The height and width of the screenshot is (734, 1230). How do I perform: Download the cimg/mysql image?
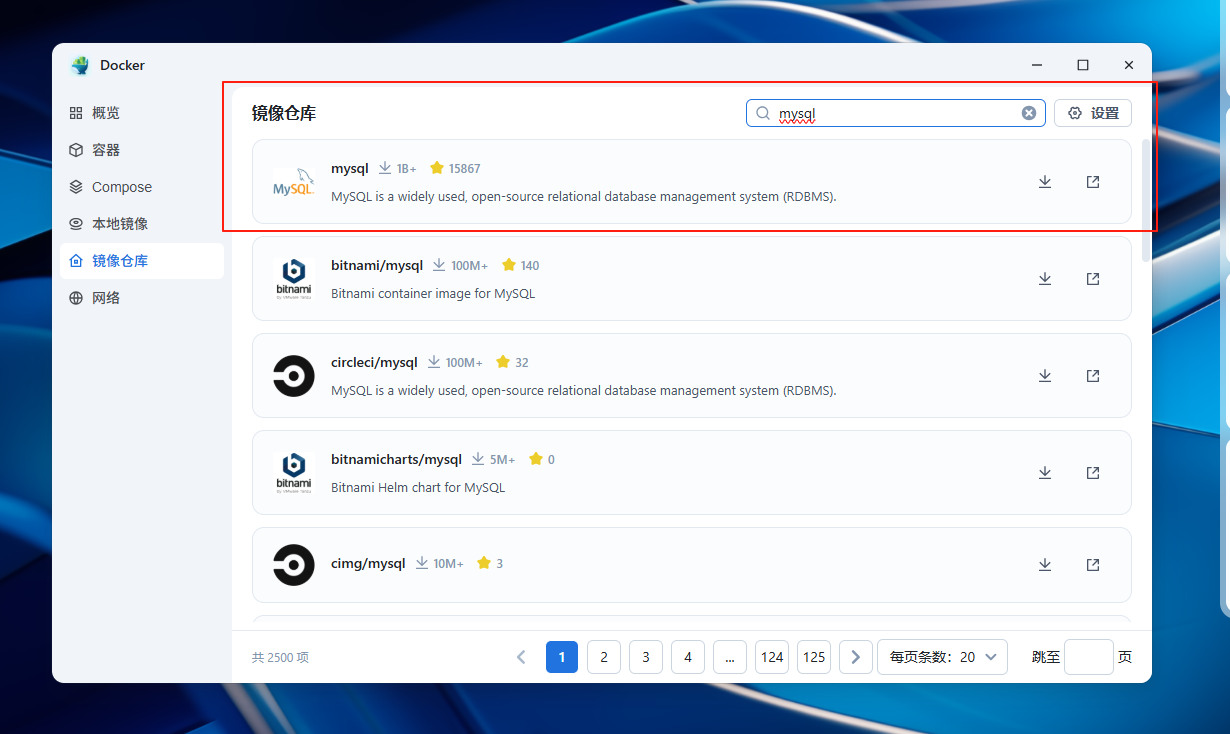coord(1045,565)
